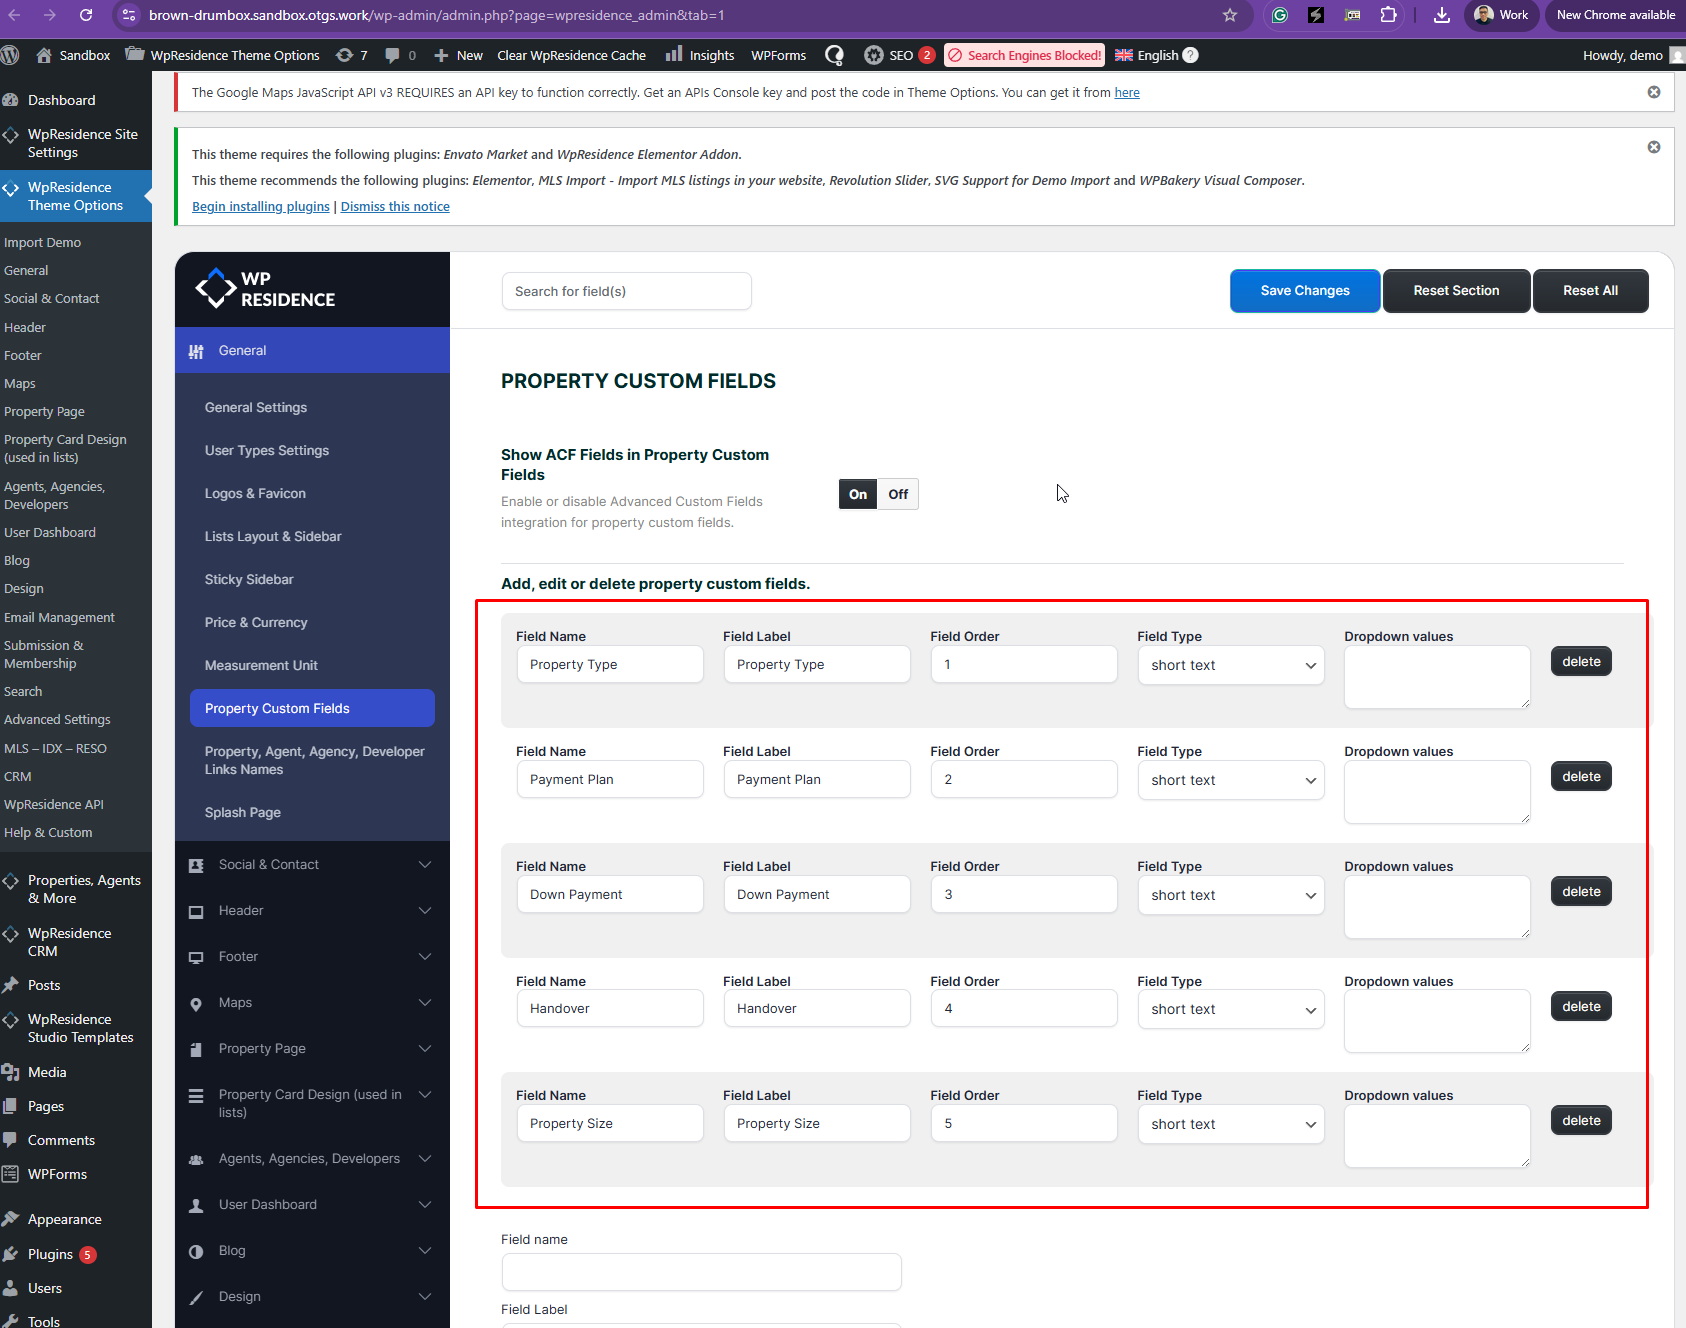Switch ACF Fields toggle to Off
The width and height of the screenshot is (1686, 1328).
point(898,494)
